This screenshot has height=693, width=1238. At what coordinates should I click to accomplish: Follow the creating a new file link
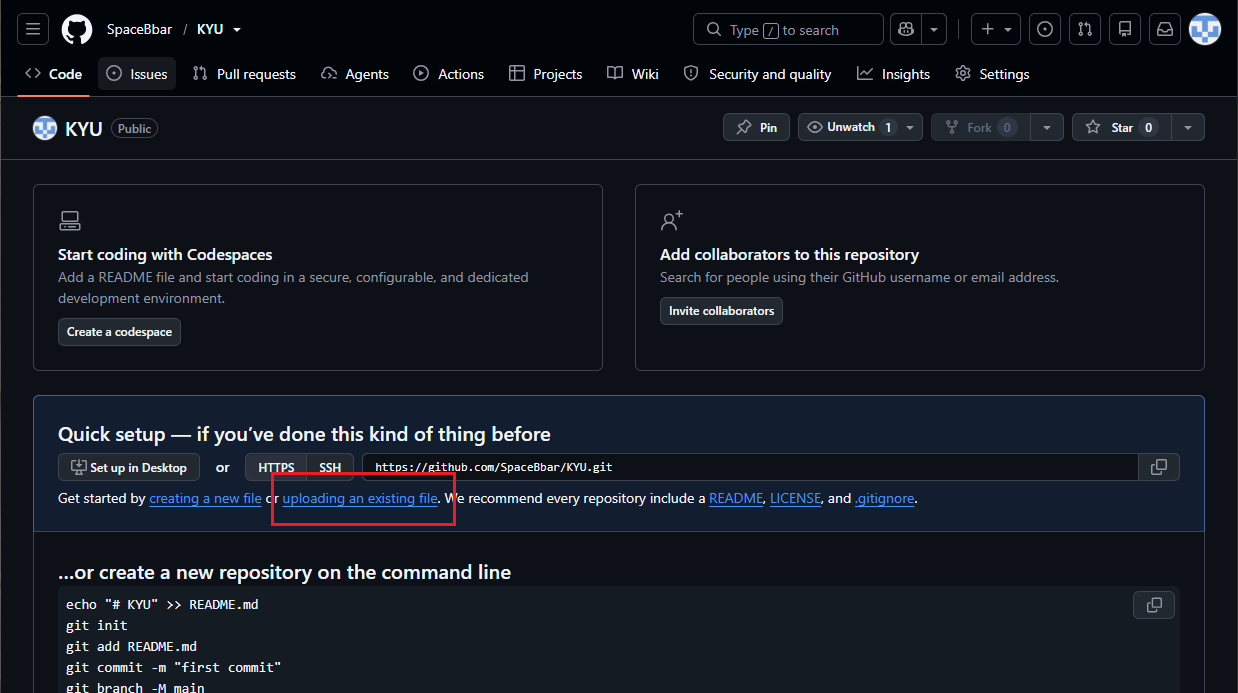click(x=205, y=498)
